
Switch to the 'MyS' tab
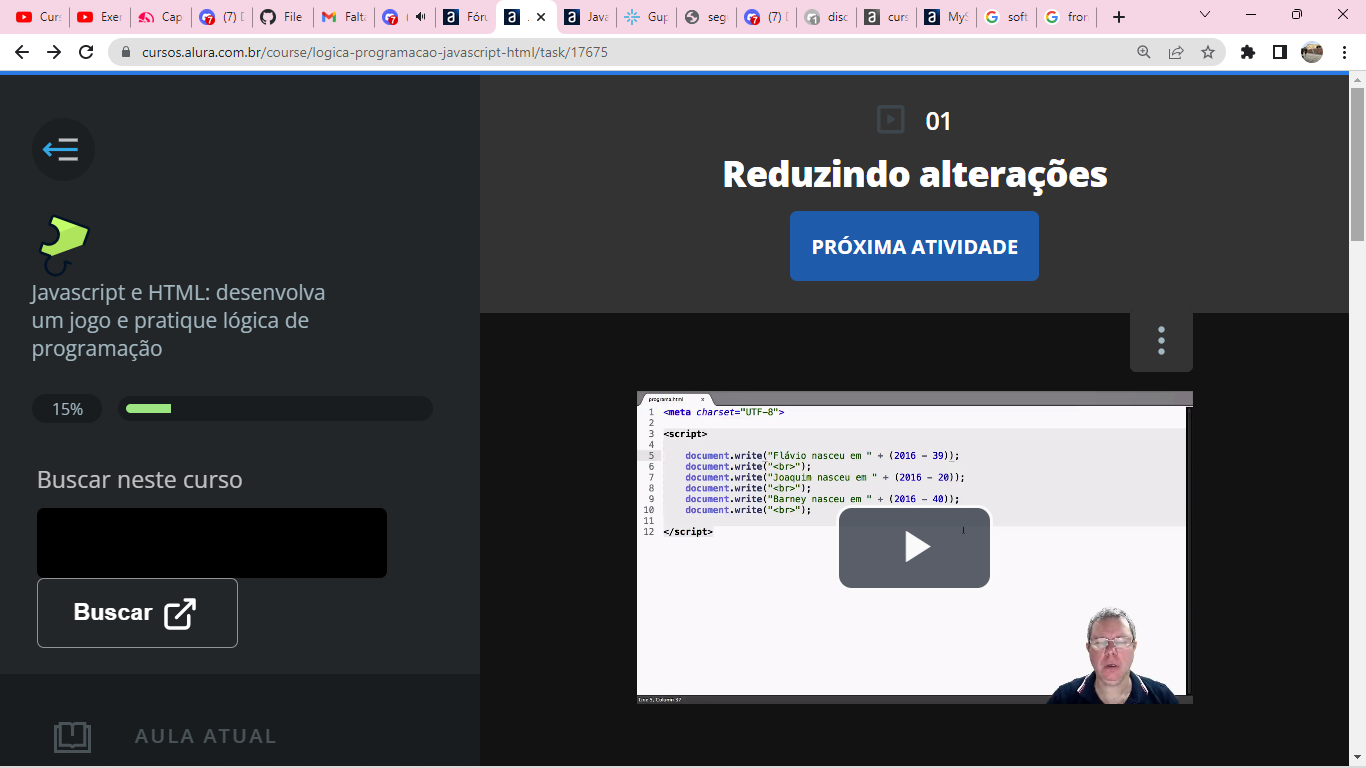[x=947, y=17]
